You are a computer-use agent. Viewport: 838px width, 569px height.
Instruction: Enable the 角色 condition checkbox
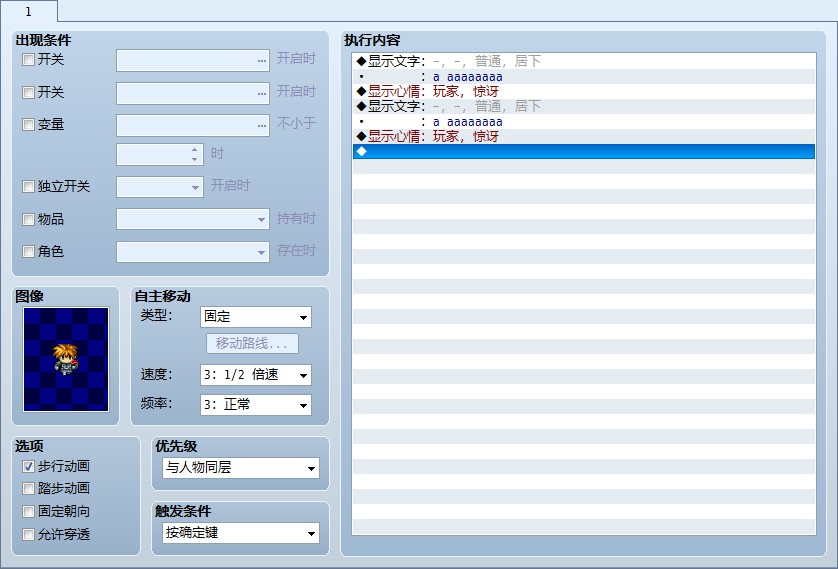28,251
